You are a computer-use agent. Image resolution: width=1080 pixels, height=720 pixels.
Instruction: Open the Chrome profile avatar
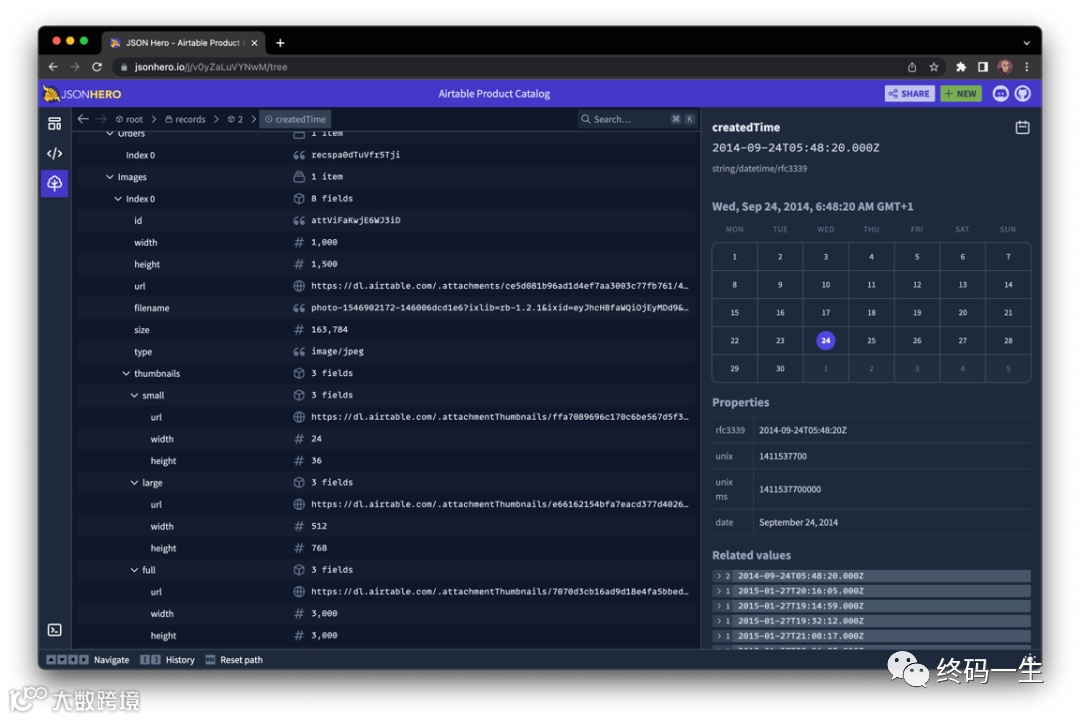pos(1005,67)
